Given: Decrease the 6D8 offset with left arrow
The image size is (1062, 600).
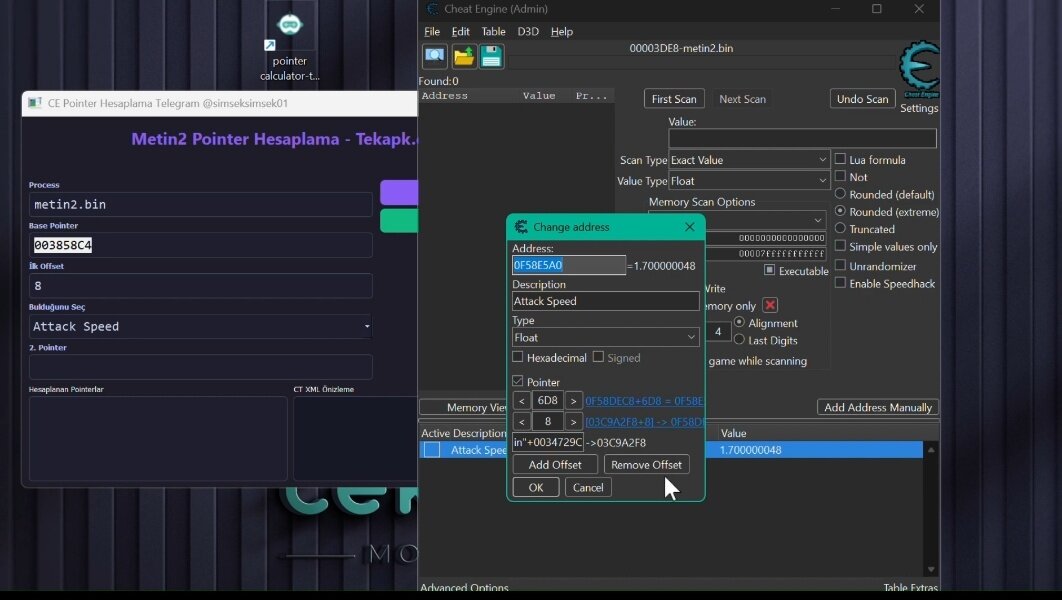Looking at the screenshot, I should [x=521, y=401].
